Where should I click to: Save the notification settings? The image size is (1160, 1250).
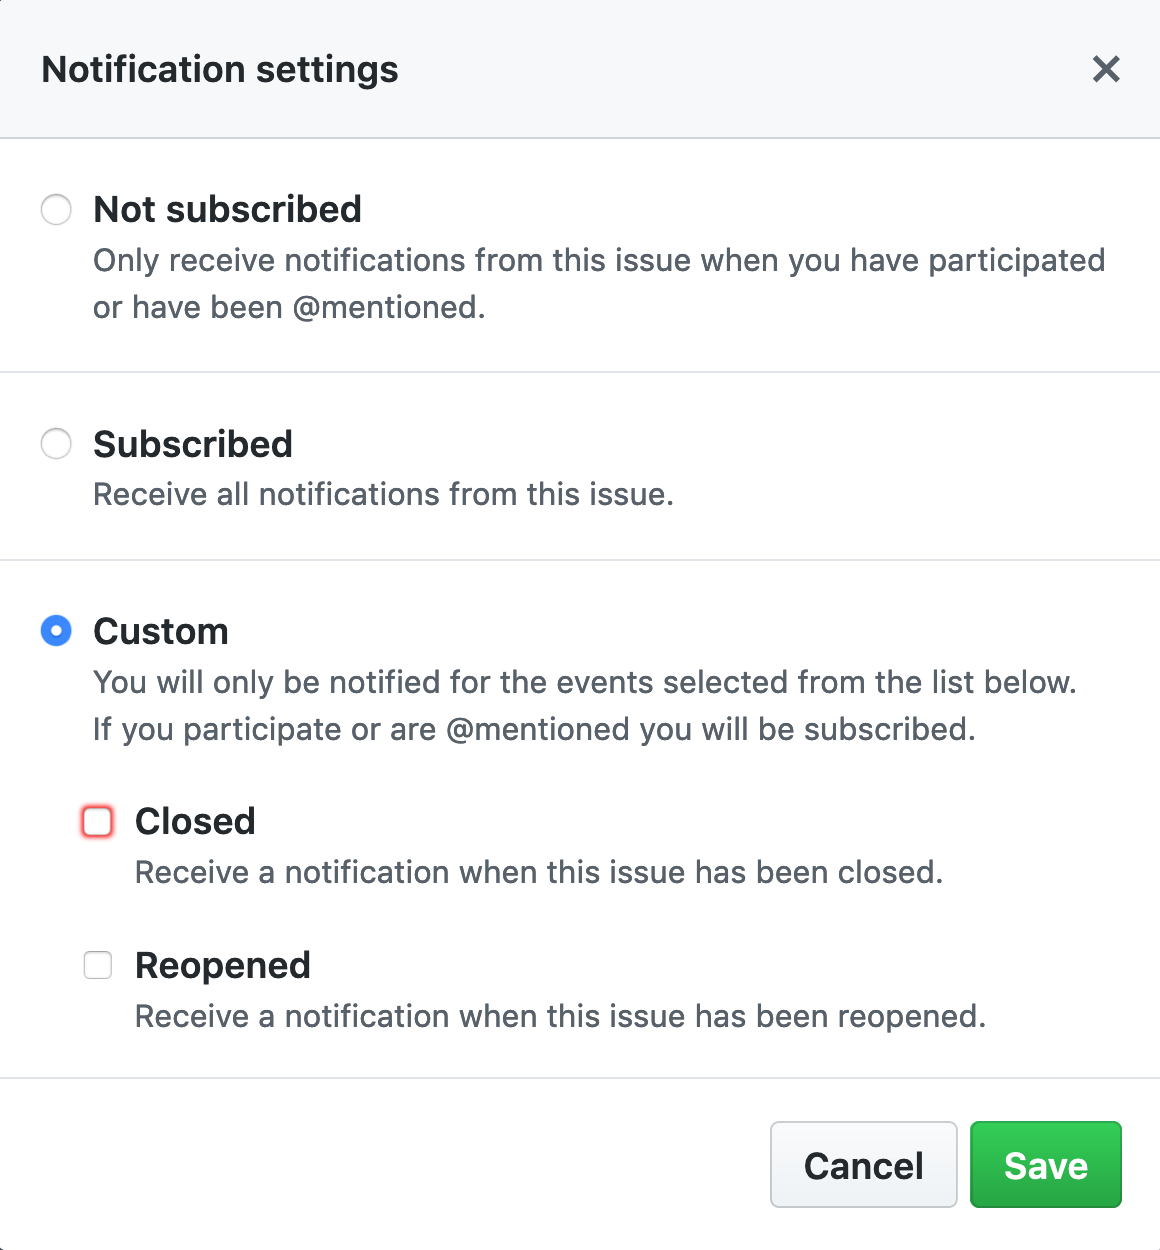pyautogui.click(x=1045, y=1165)
